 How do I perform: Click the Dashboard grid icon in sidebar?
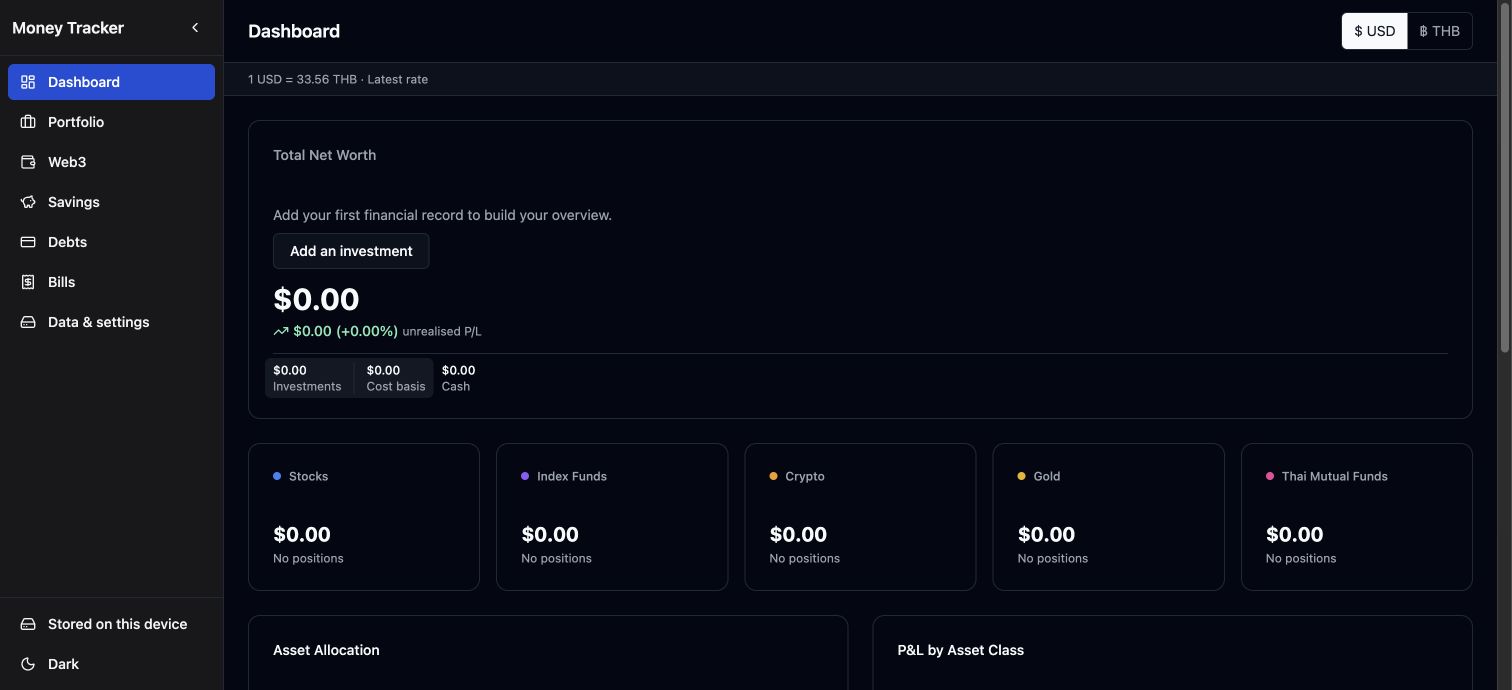point(28,82)
